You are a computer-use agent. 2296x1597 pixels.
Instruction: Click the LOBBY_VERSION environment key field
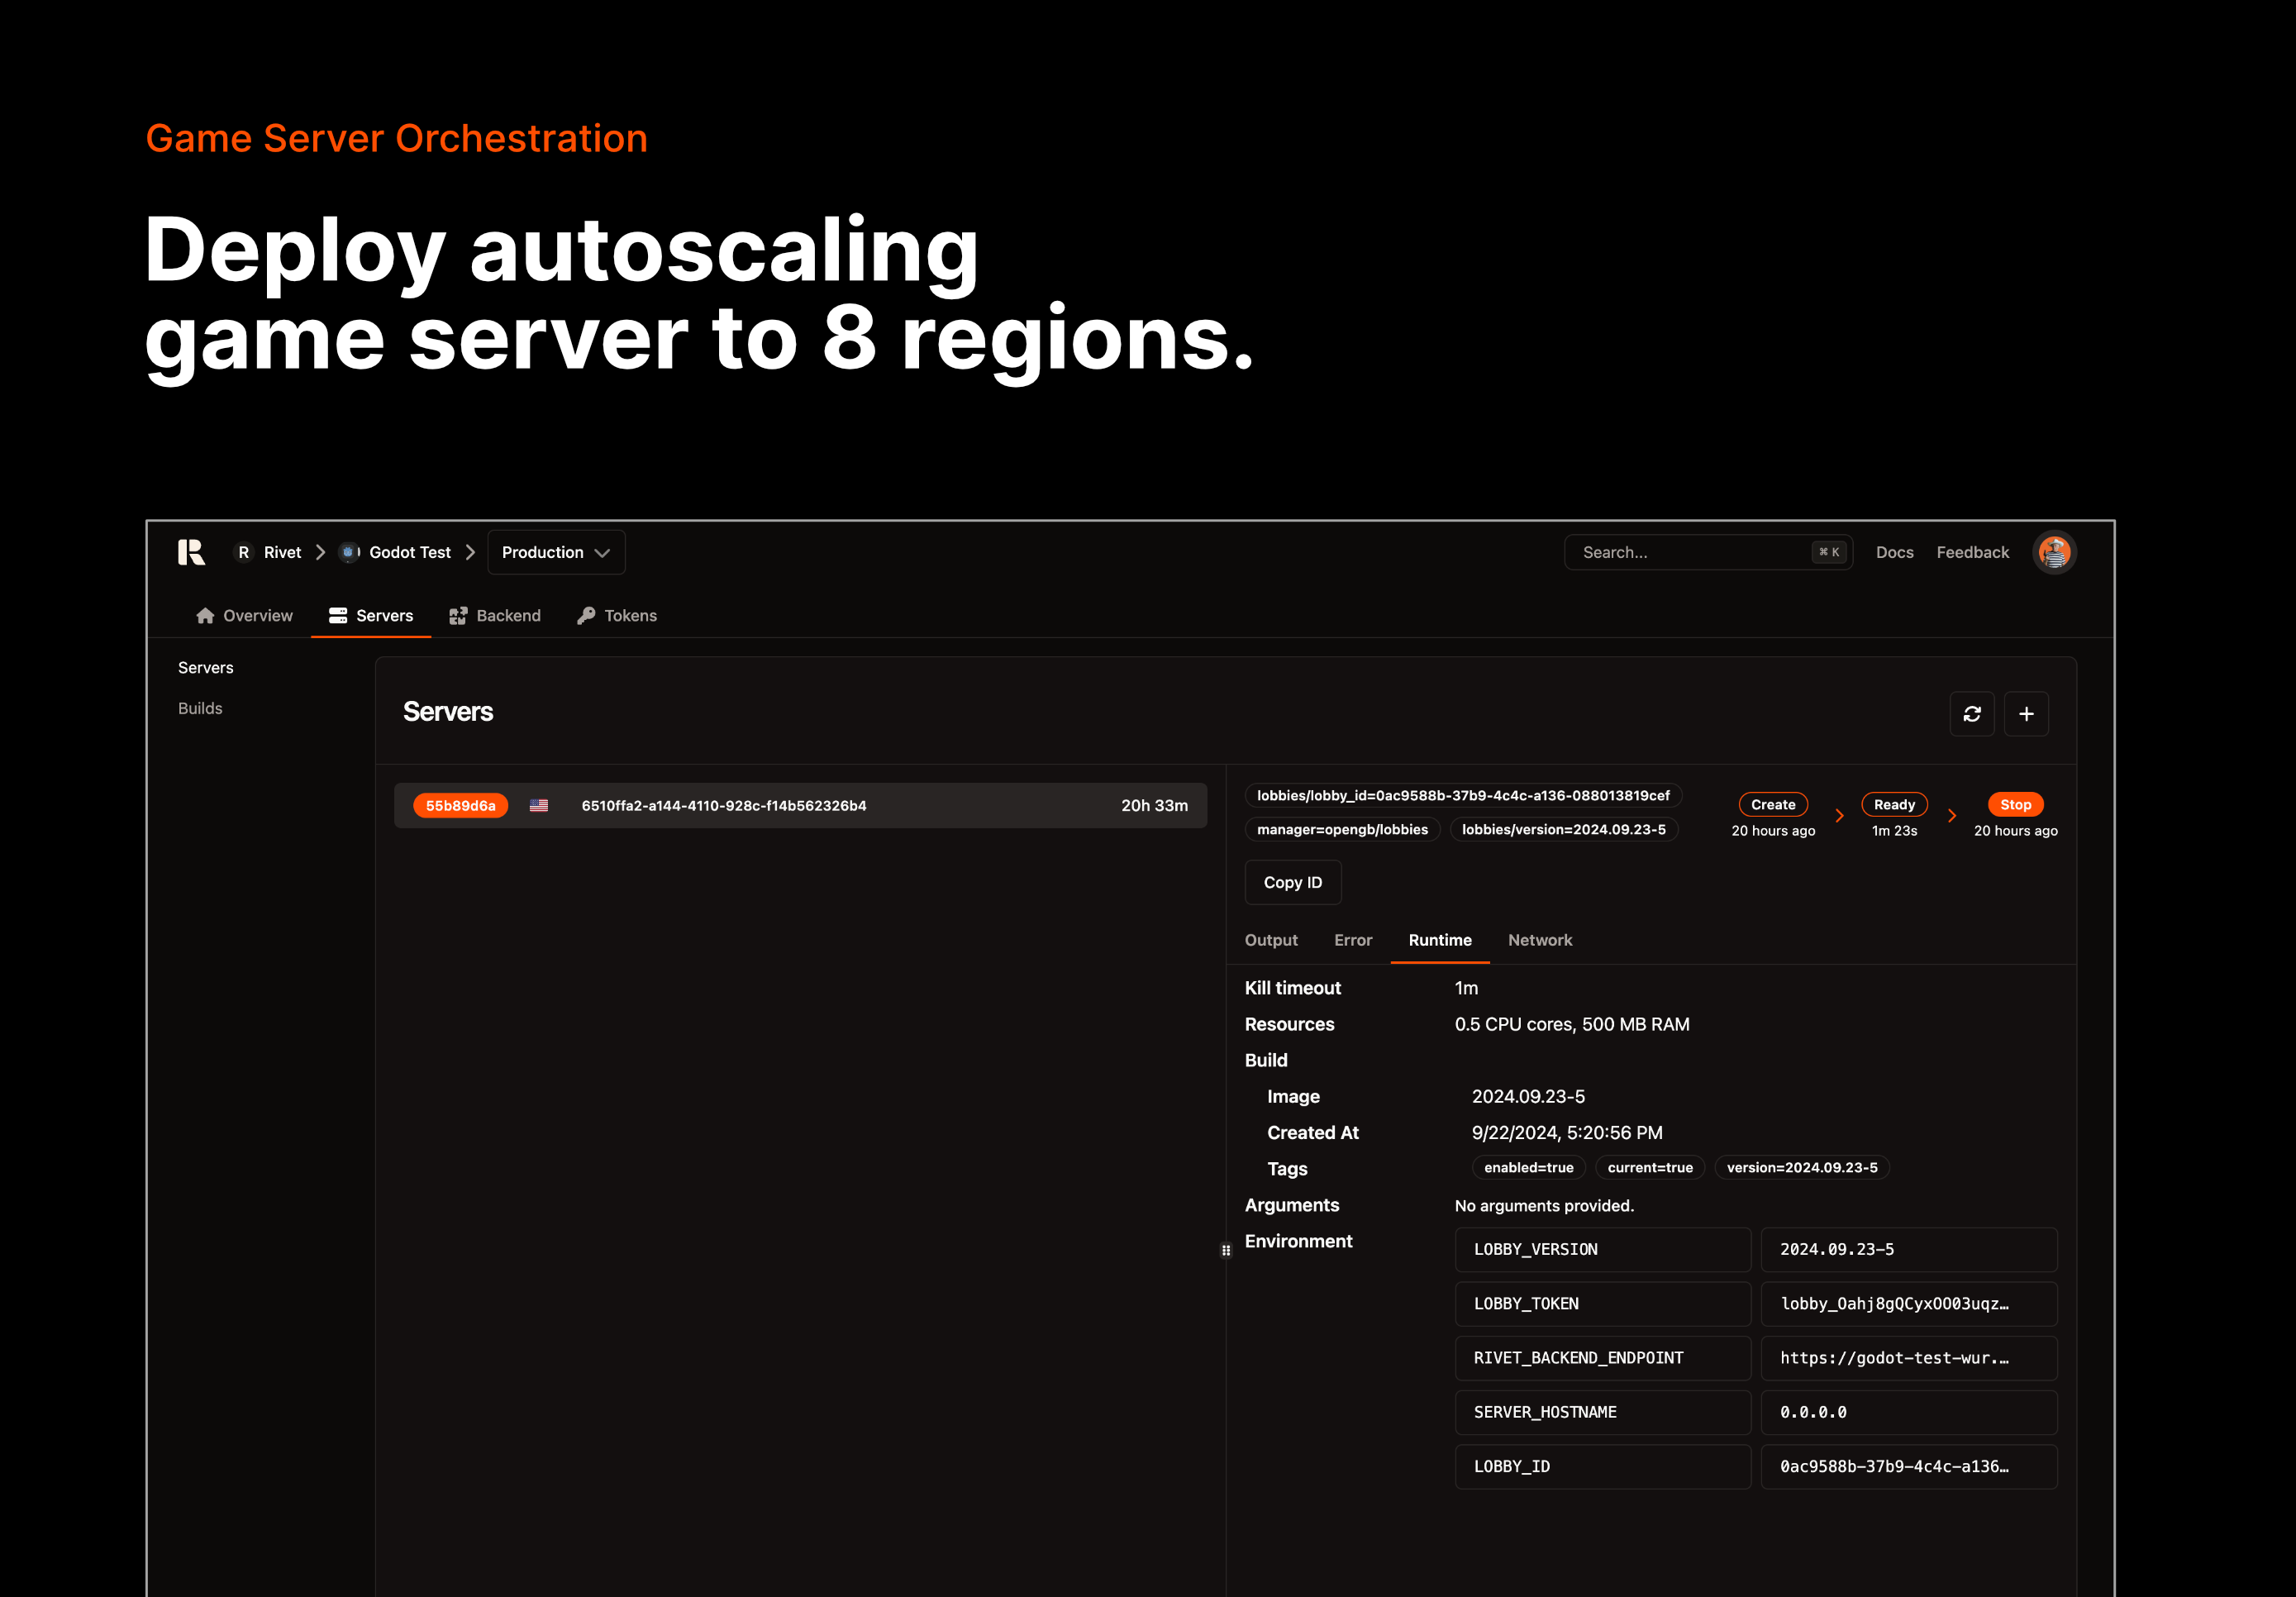pyautogui.click(x=1602, y=1249)
